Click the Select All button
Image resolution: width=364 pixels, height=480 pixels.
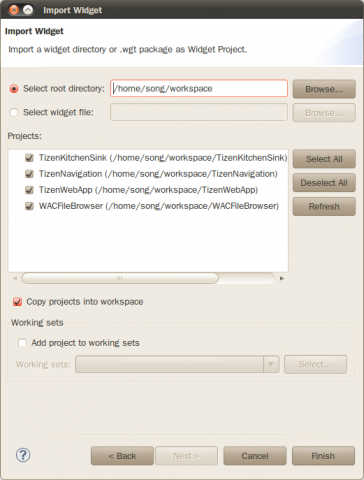point(324,159)
